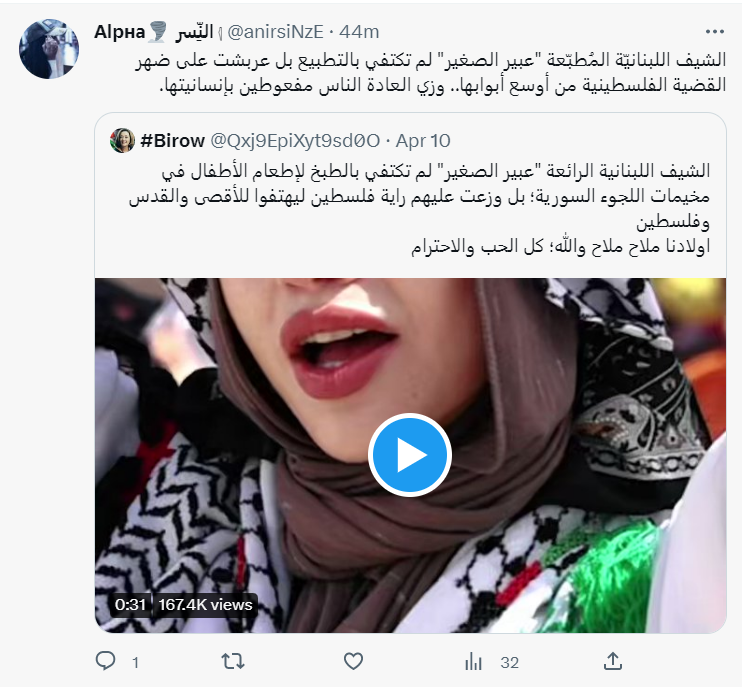Click the 0:31 video duration badge
This screenshot has width=742, height=687.
(x=130, y=605)
